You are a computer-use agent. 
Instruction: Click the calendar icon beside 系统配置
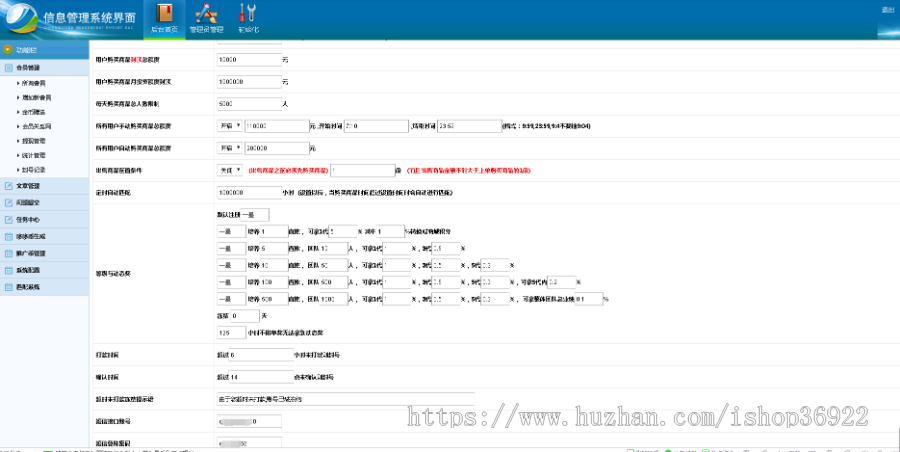point(9,270)
